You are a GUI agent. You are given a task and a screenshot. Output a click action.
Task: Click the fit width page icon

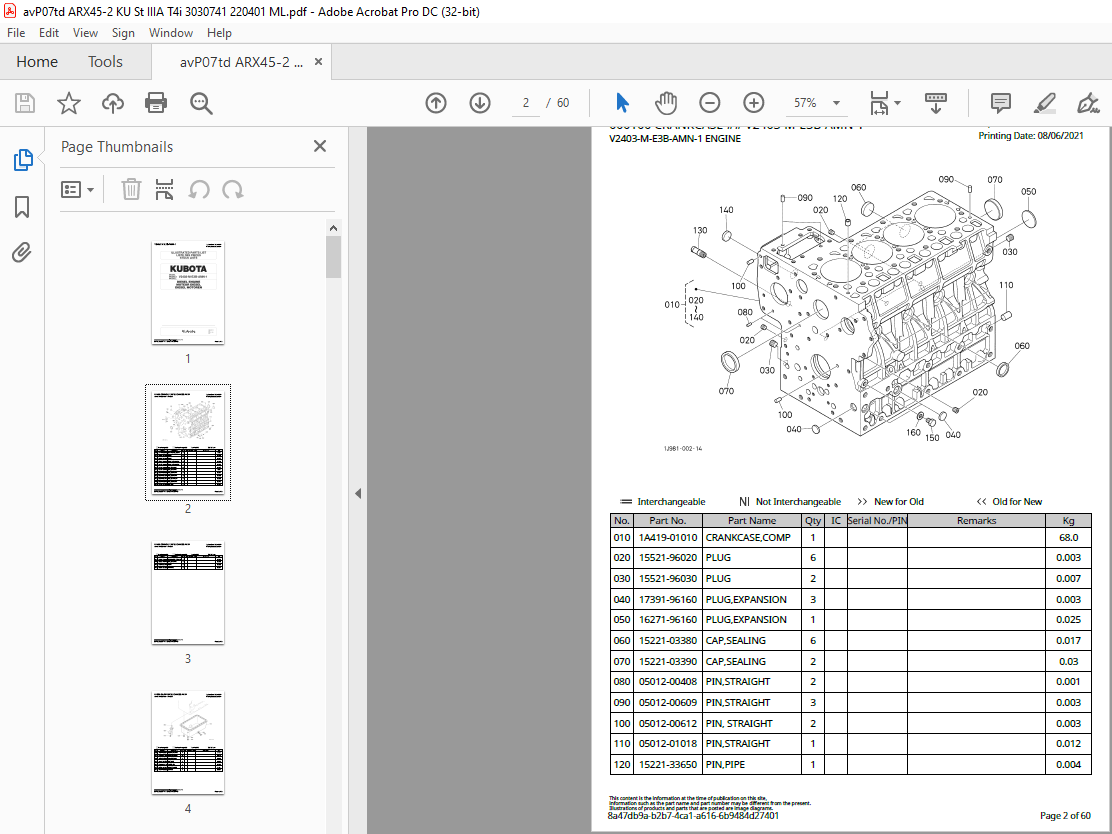pyautogui.click(x=879, y=103)
